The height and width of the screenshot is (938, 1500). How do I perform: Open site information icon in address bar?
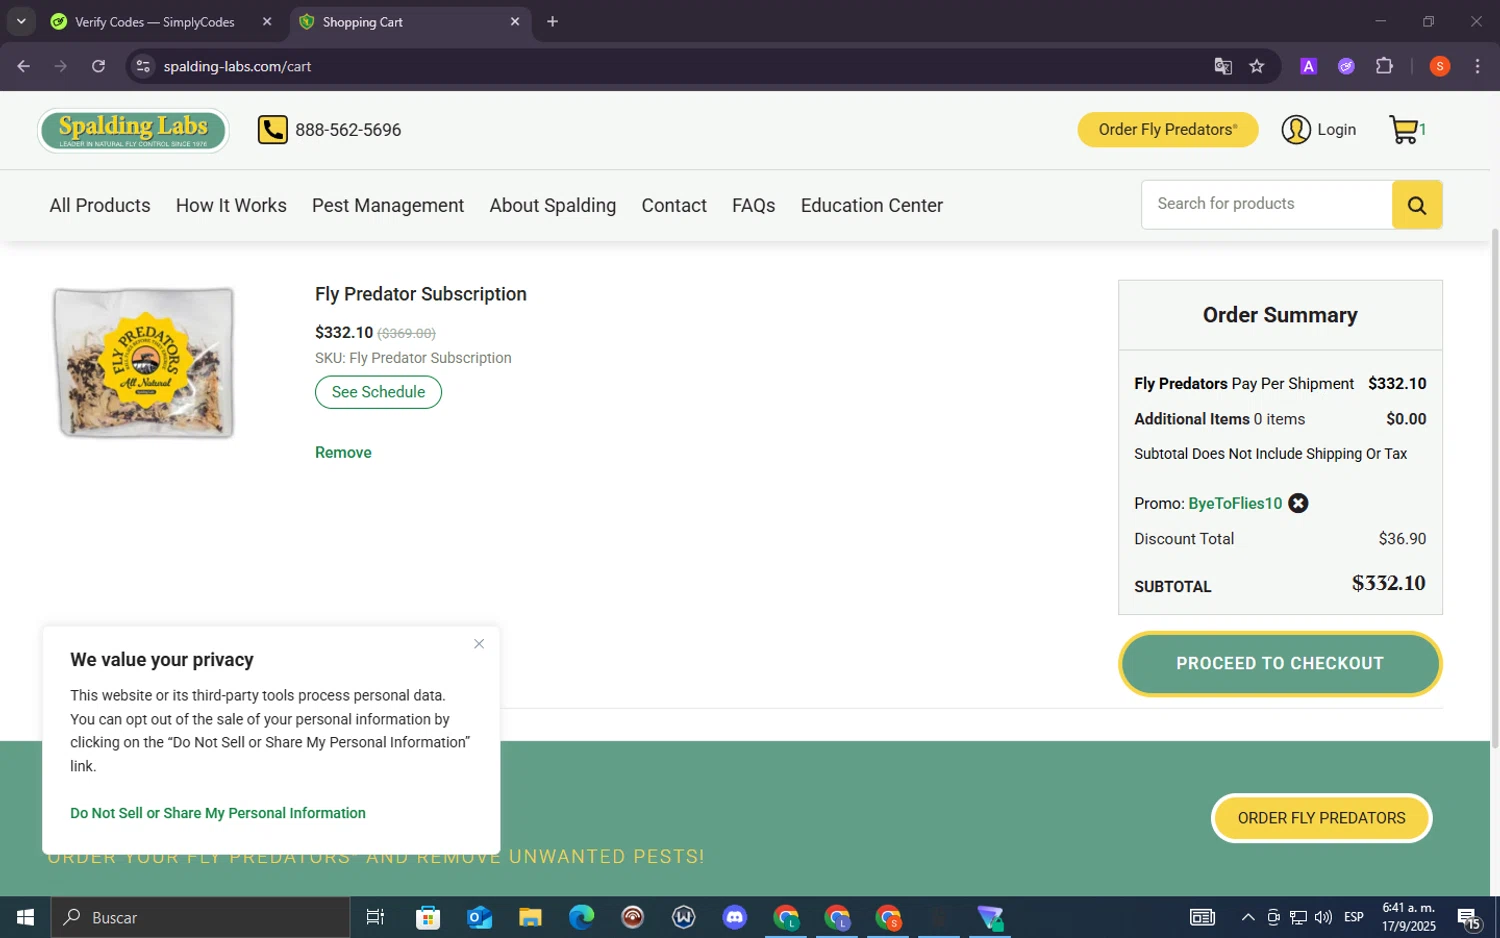coord(143,66)
